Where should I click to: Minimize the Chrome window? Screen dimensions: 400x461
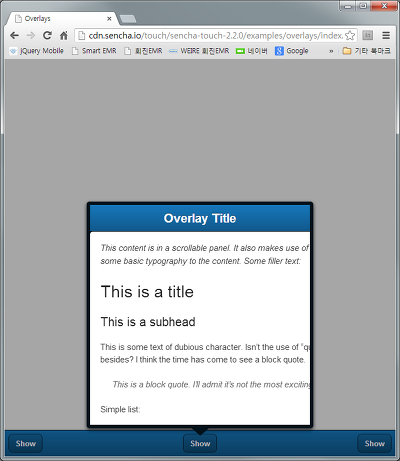tap(348, 6)
